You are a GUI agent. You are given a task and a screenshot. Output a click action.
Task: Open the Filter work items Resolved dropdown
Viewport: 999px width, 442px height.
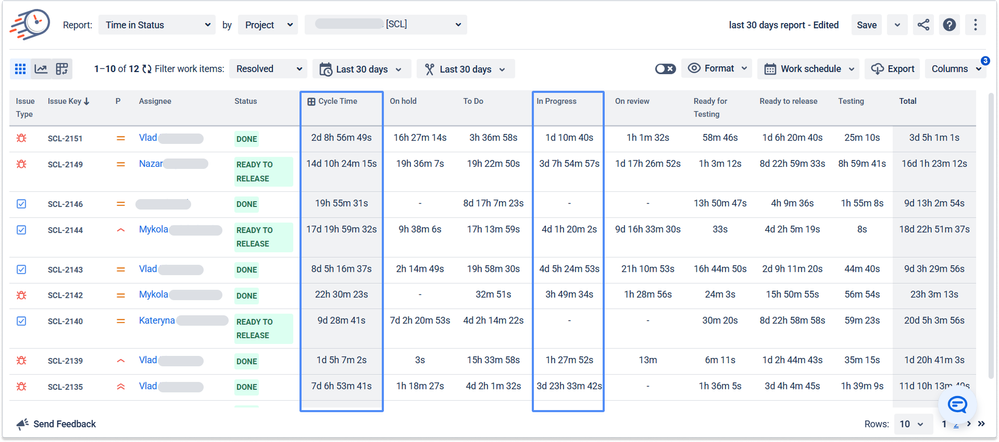click(268, 69)
